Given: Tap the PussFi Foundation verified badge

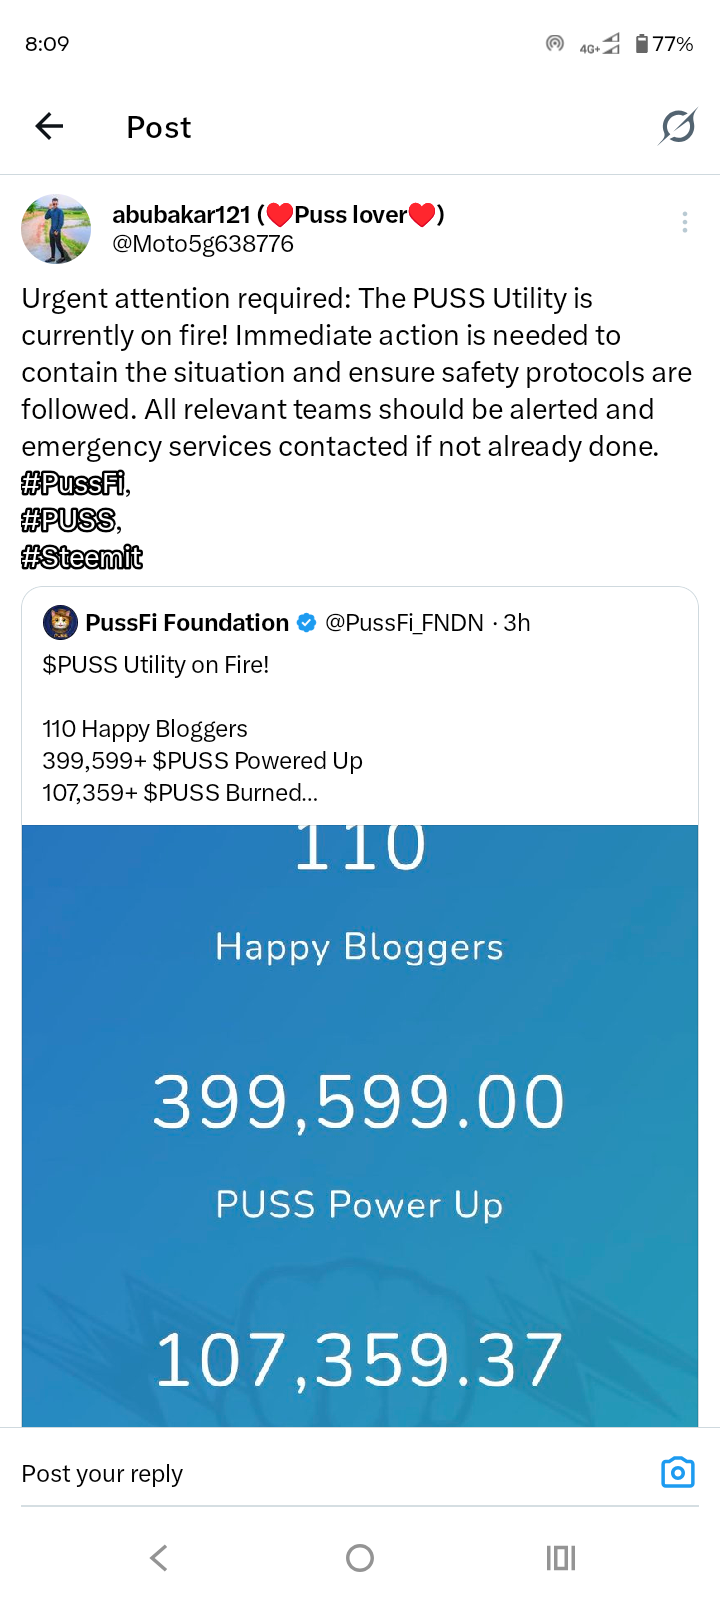Looking at the screenshot, I should pos(307,623).
